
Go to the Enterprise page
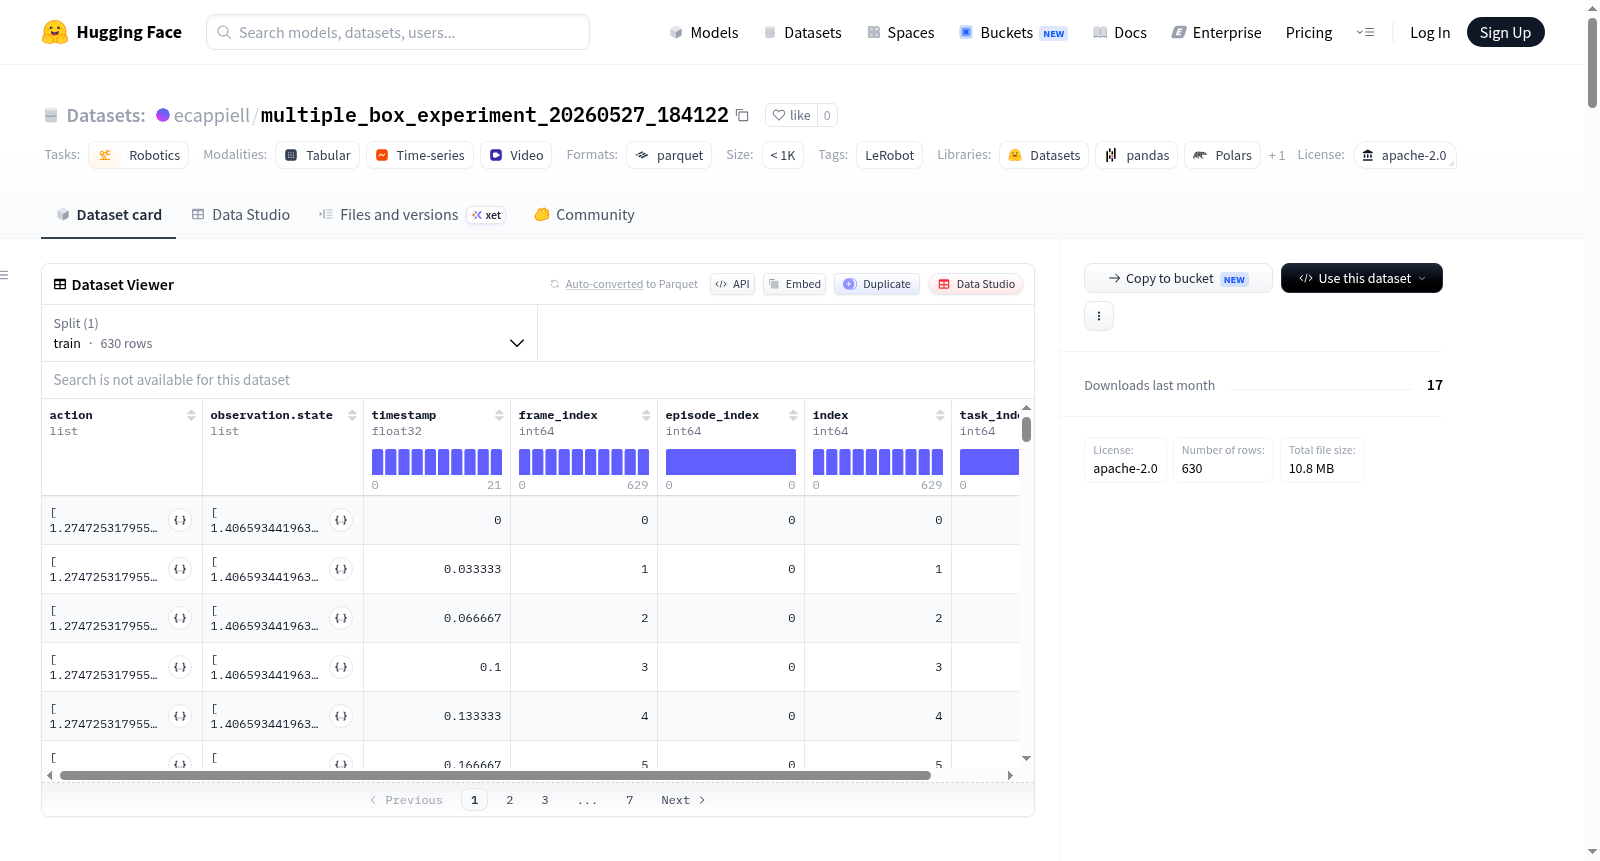pos(1216,32)
